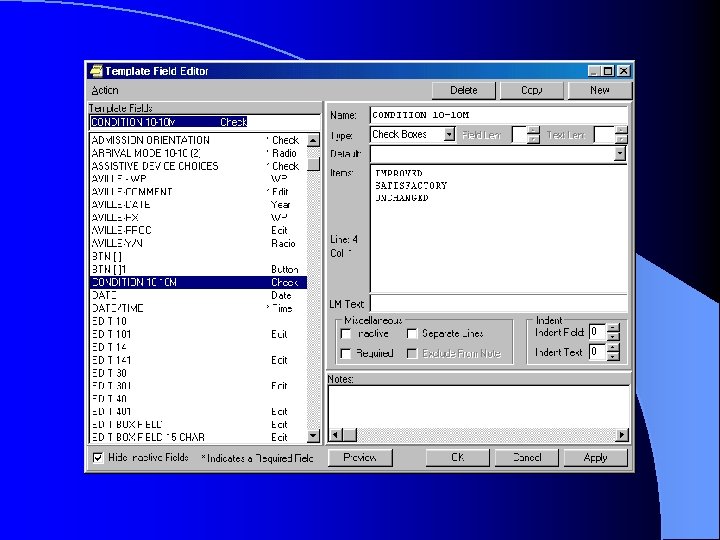
Task: Click the Notes right scroll arrow
Action: (623, 434)
